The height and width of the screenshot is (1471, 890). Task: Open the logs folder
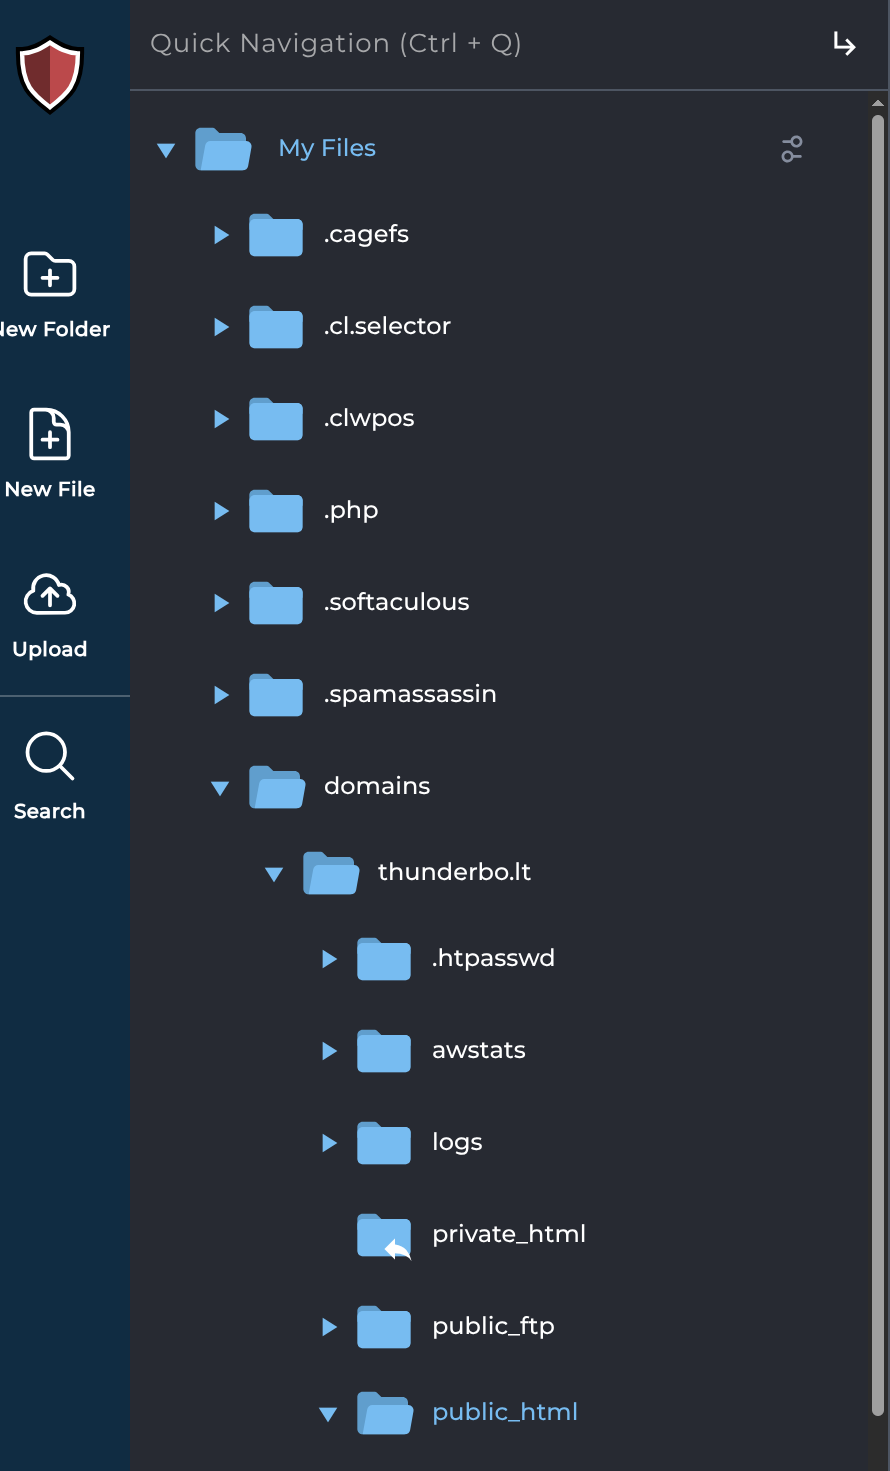coord(457,1142)
